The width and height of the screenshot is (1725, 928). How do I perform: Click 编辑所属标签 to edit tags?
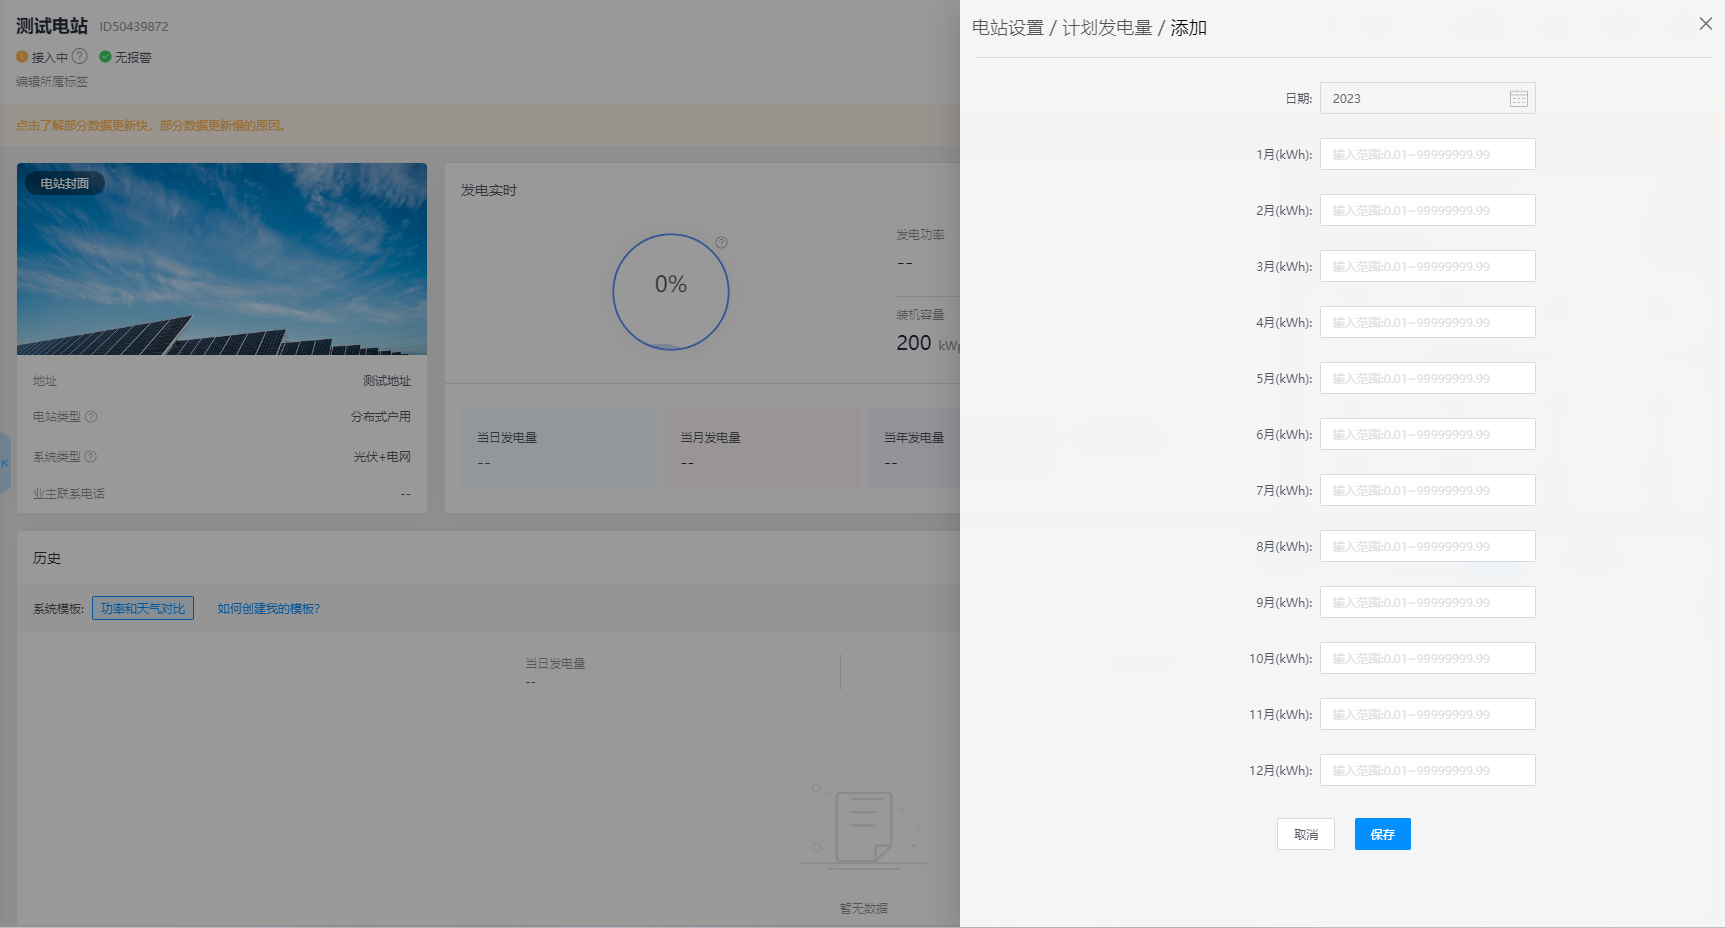52,82
